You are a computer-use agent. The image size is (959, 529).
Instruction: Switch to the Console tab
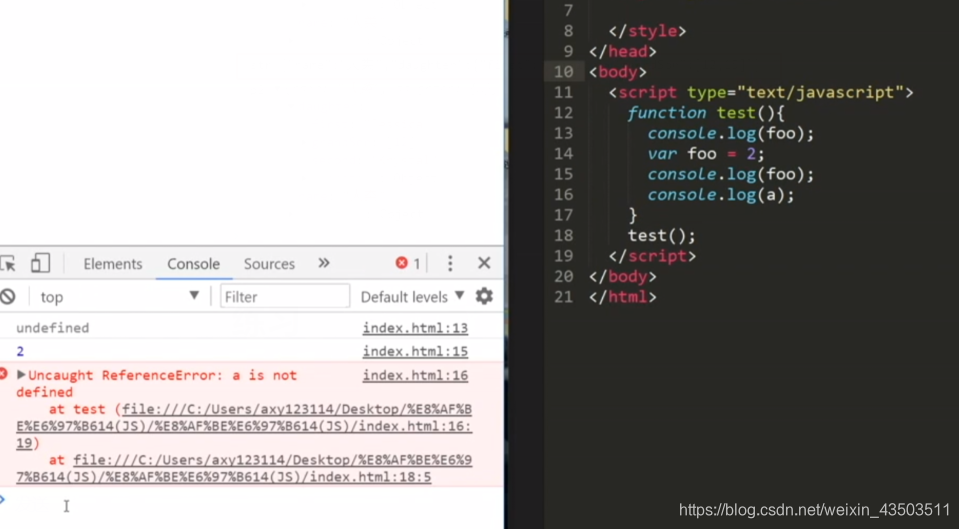193,264
